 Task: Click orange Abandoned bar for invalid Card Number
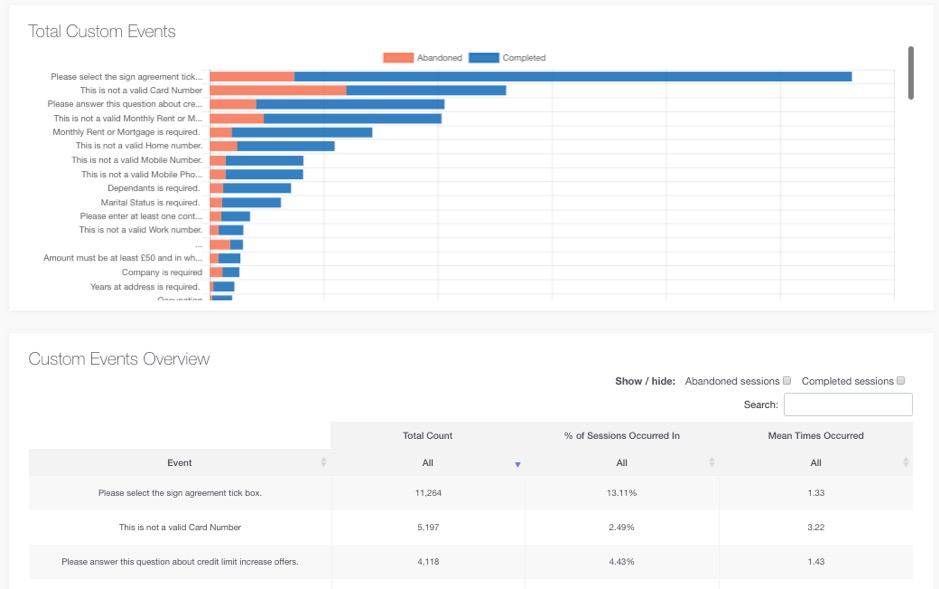pyautogui.click(x=278, y=90)
